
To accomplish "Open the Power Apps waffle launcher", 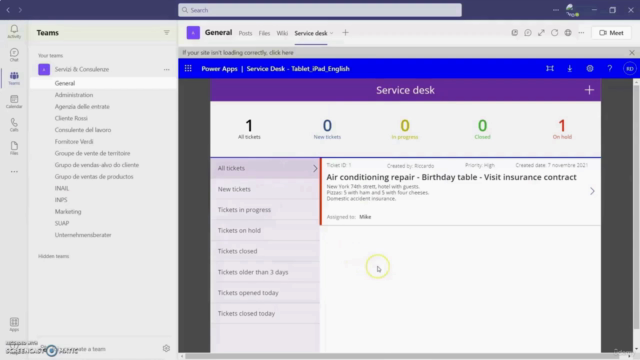I will pyautogui.click(x=188, y=69).
